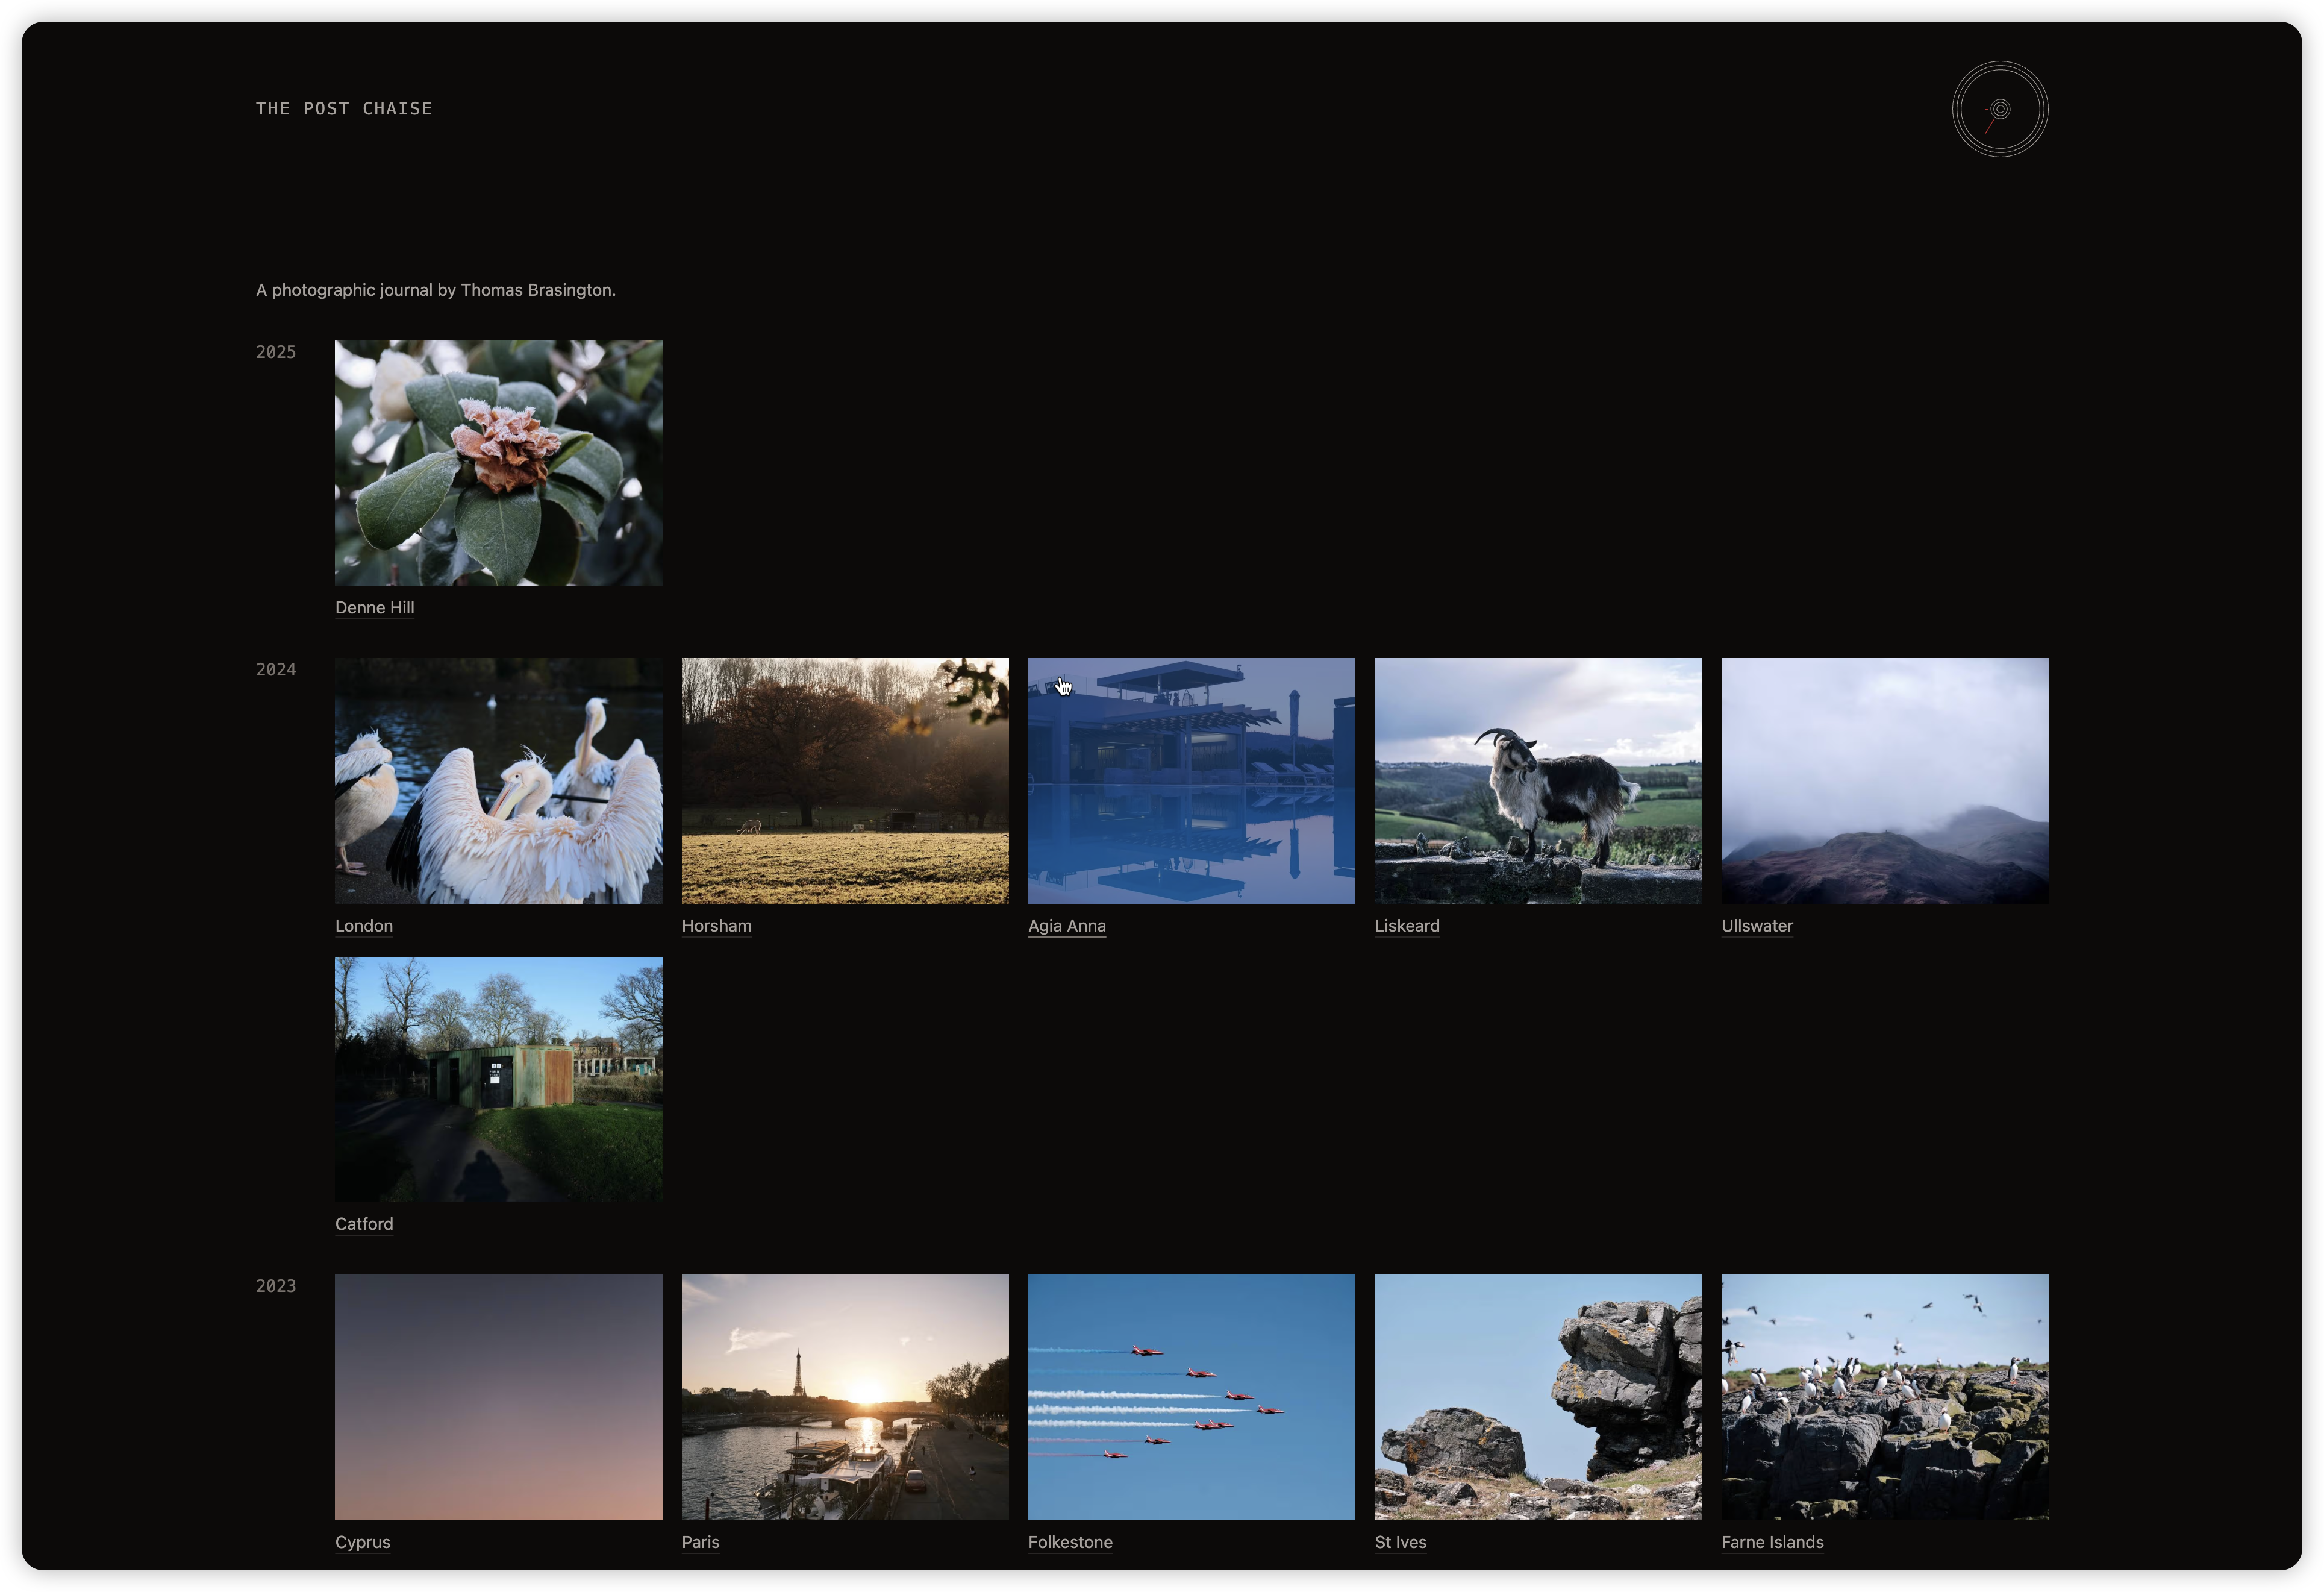Click the St Ives caption link
2324x1592 pixels.
pyautogui.click(x=1400, y=1542)
